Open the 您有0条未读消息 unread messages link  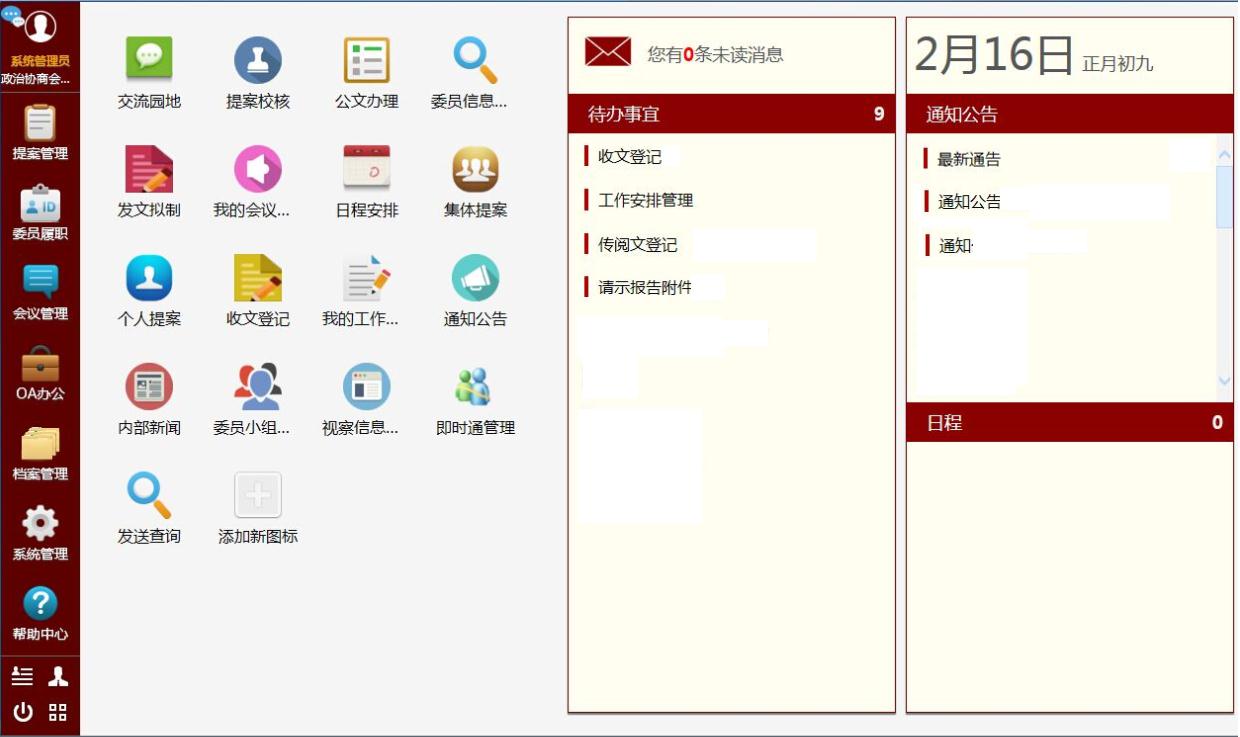click(x=715, y=55)
